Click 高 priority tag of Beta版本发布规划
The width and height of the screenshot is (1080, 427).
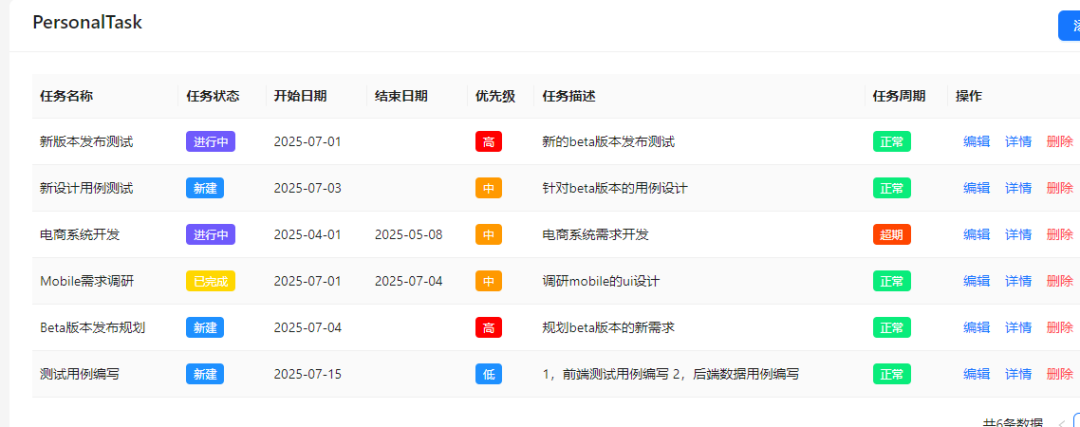(x=488, y=327)
